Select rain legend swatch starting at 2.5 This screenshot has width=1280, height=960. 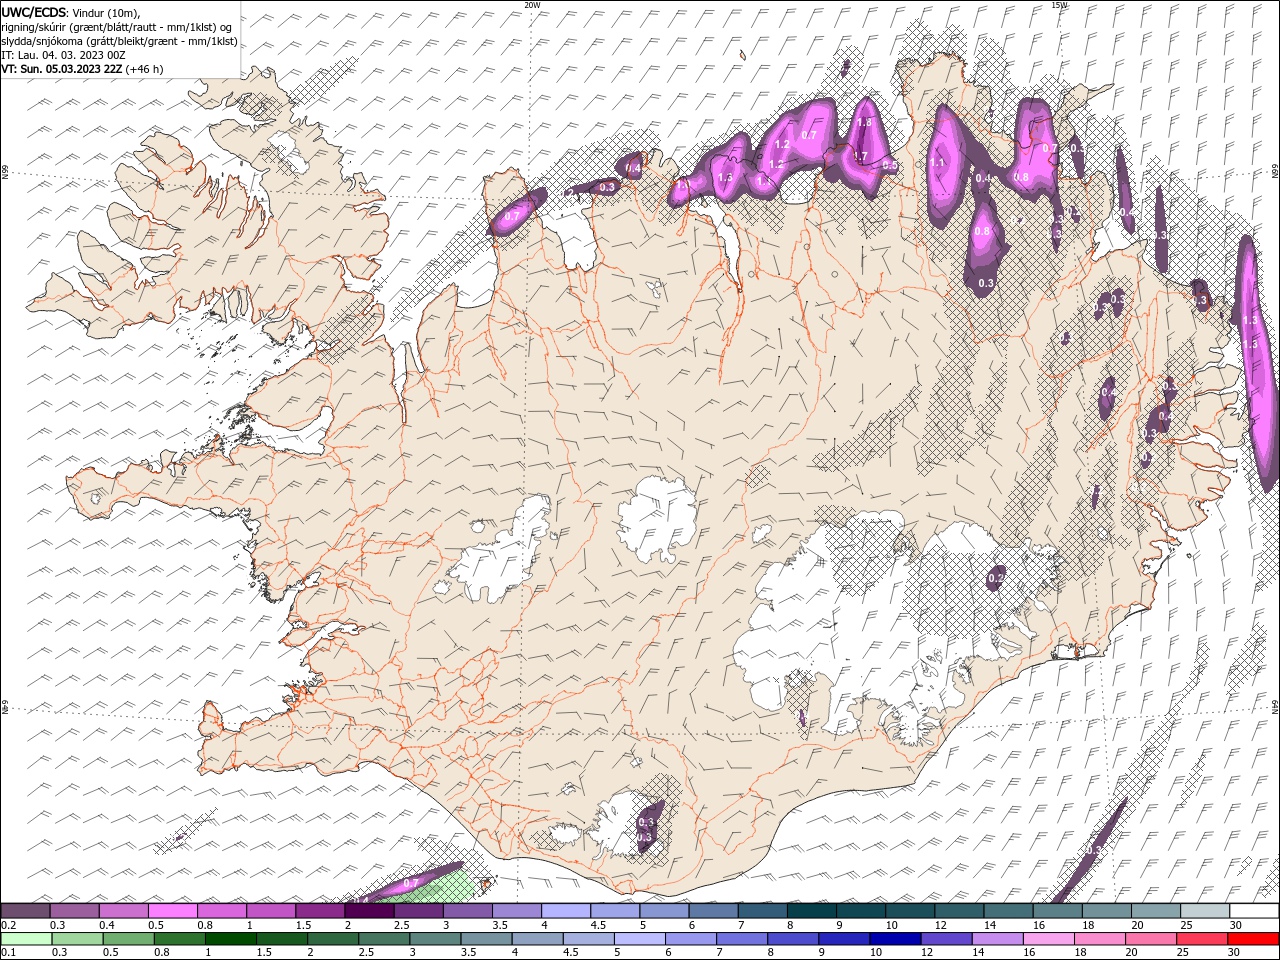point(384,939)
